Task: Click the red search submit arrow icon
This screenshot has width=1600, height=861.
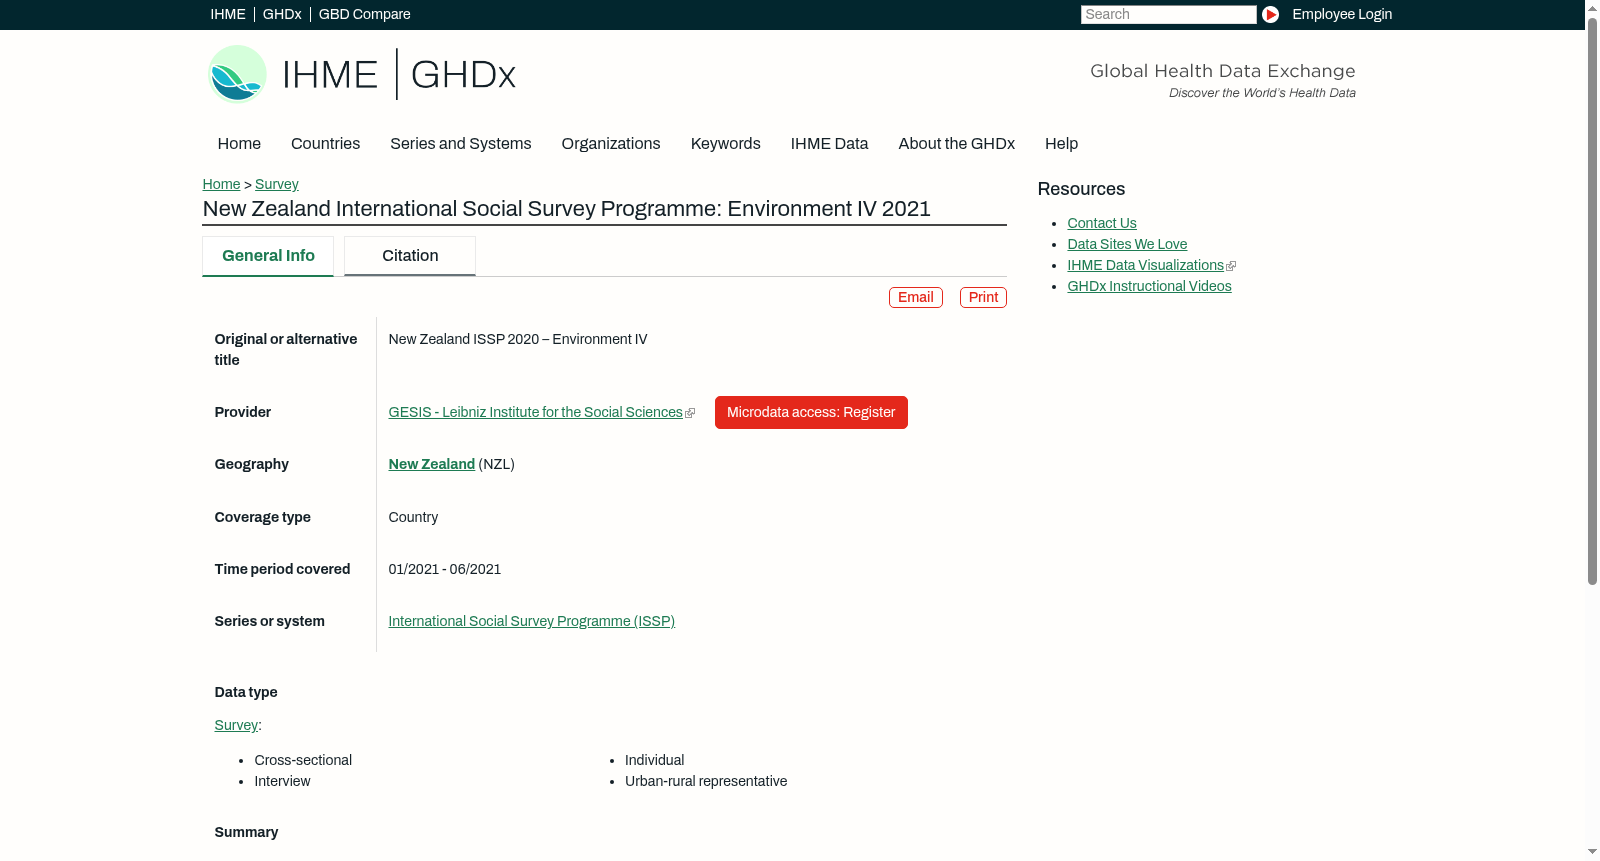Action: tap(1270, 14)
